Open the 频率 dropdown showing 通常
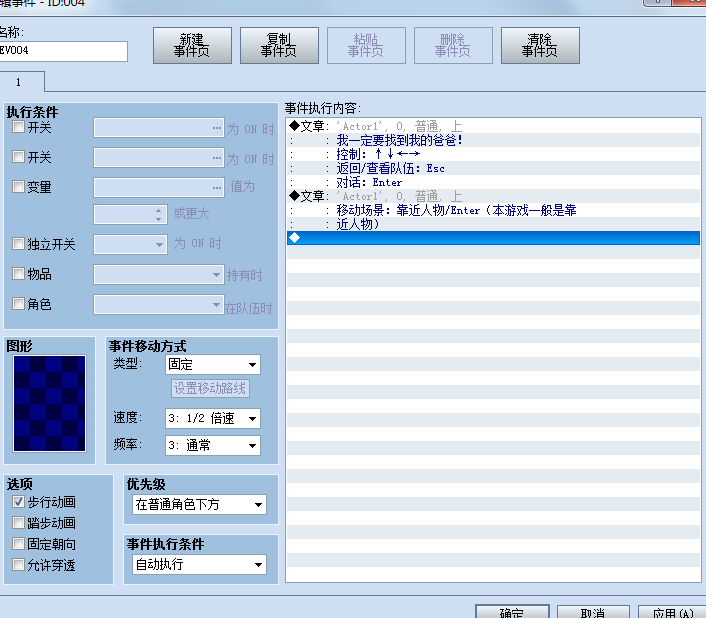 point(213,446)
